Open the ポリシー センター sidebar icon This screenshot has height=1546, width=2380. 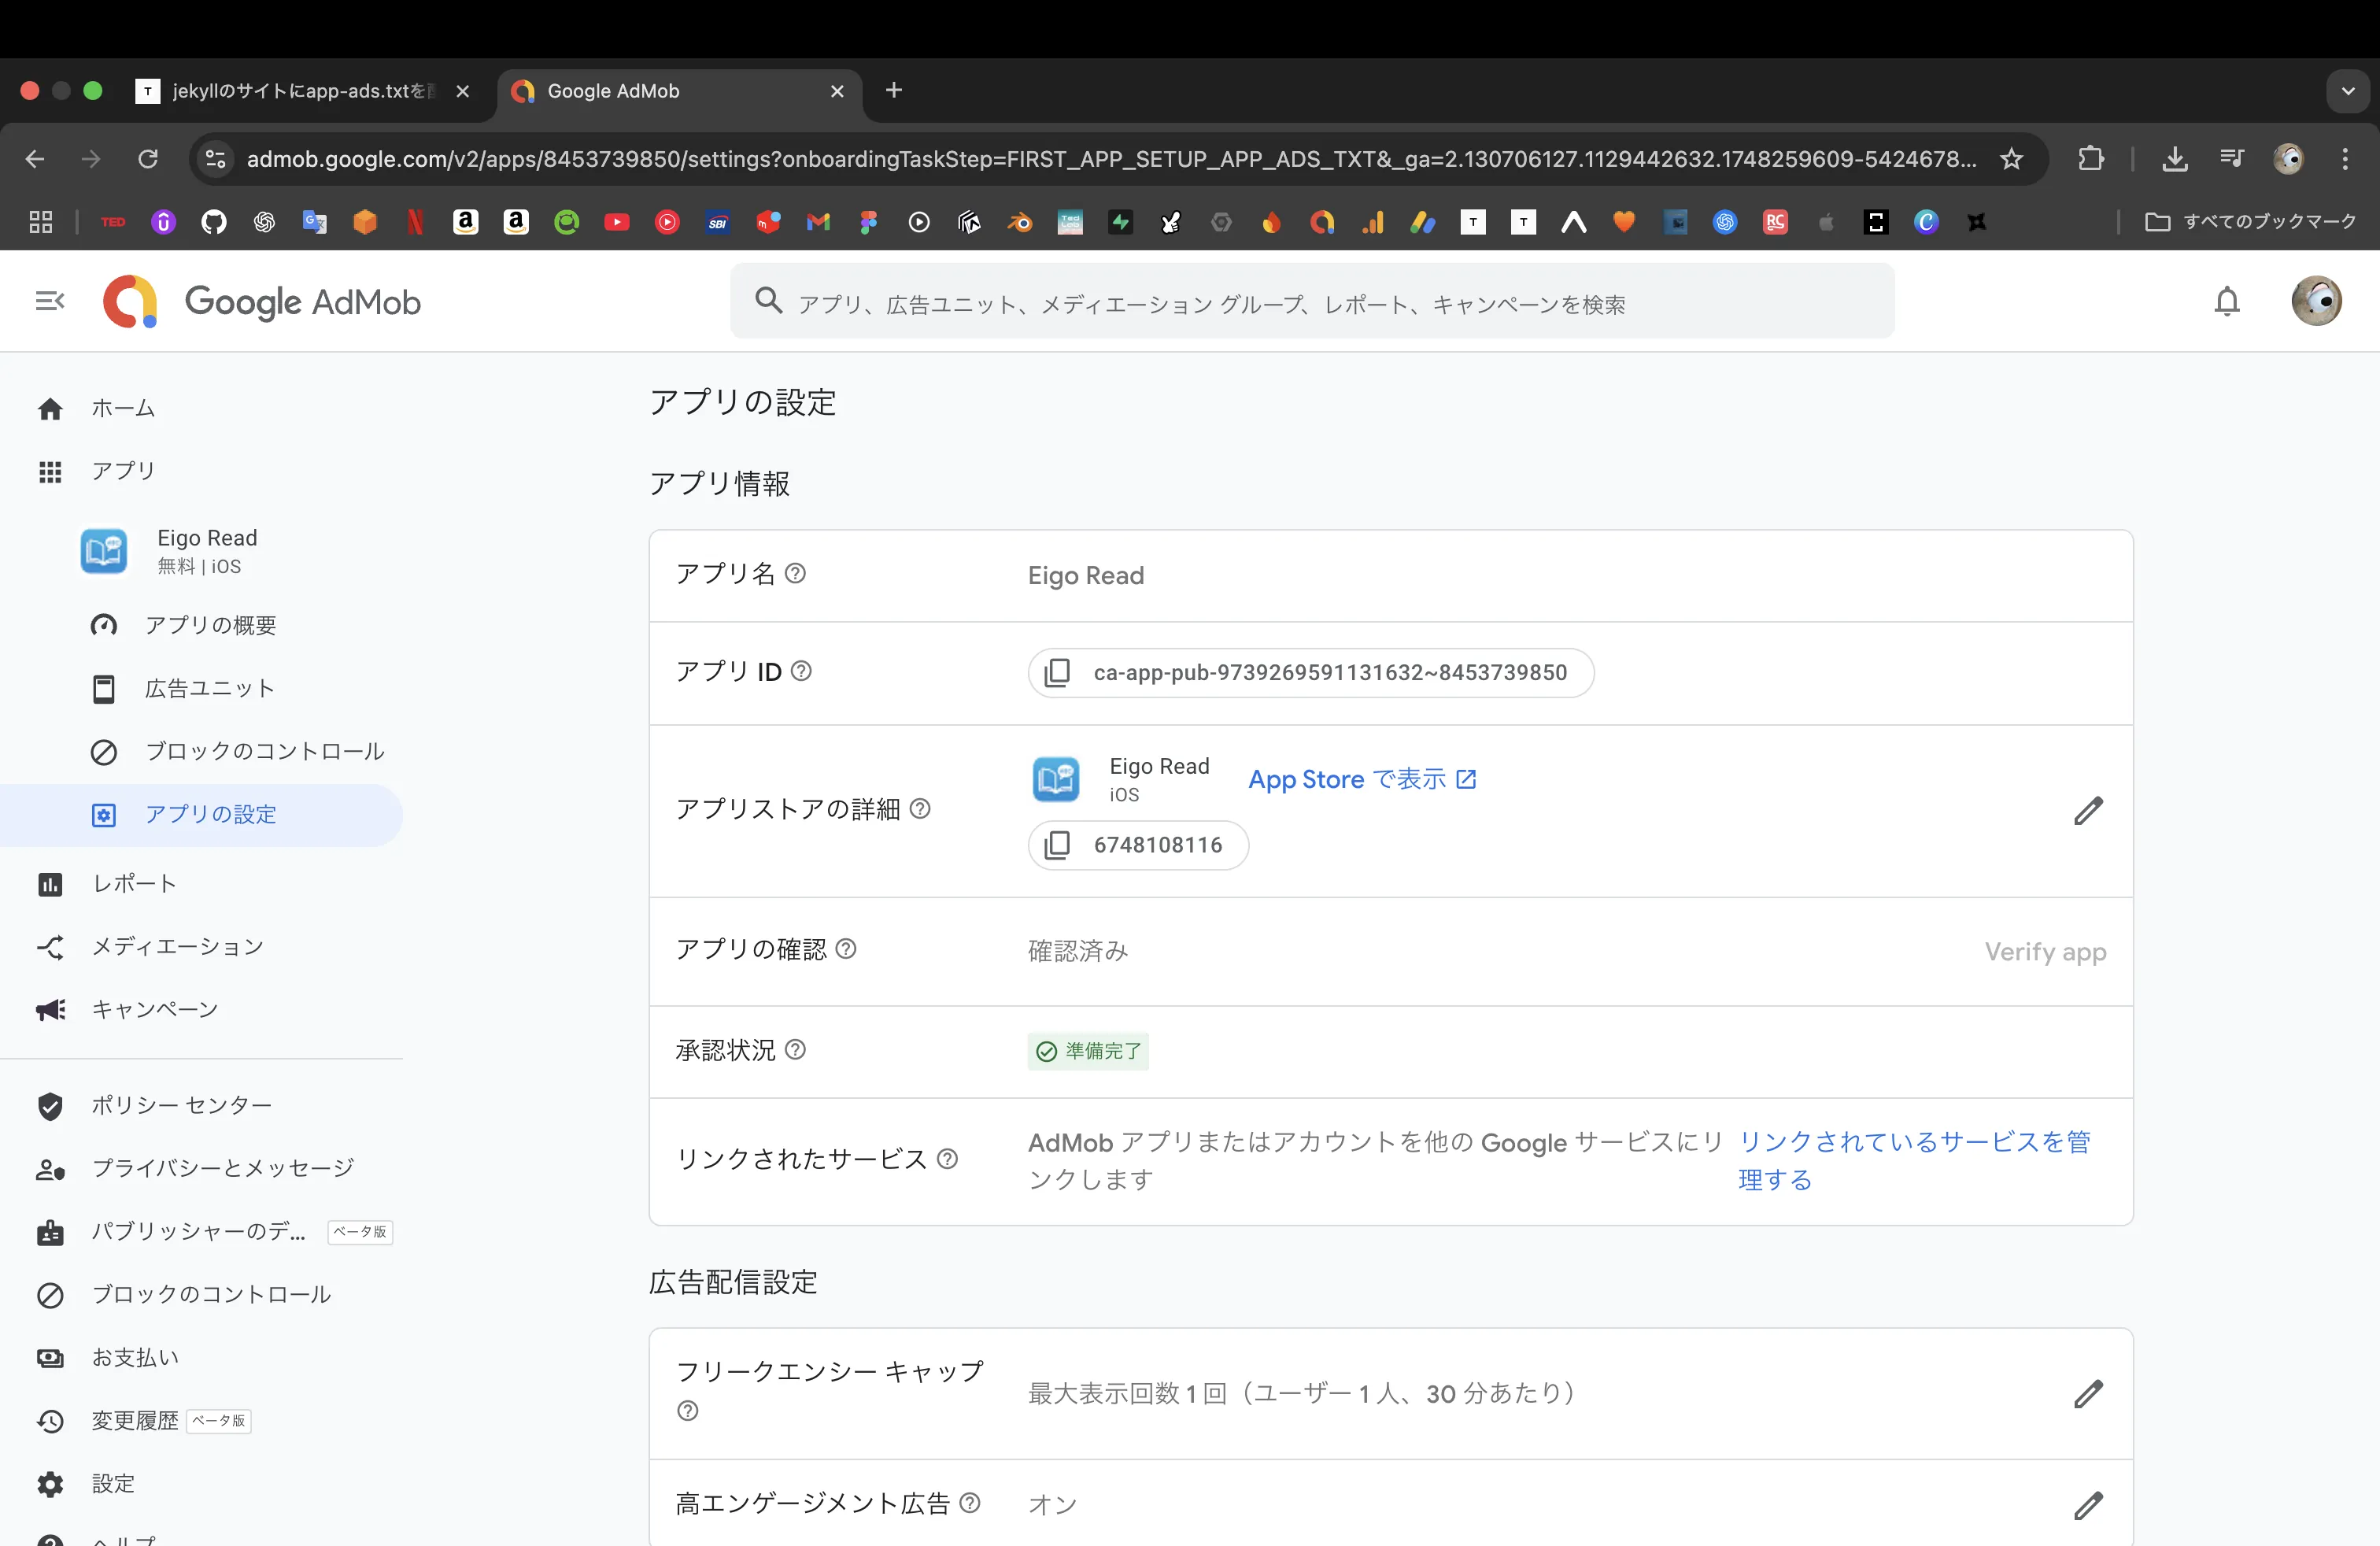pos(180,1105)
